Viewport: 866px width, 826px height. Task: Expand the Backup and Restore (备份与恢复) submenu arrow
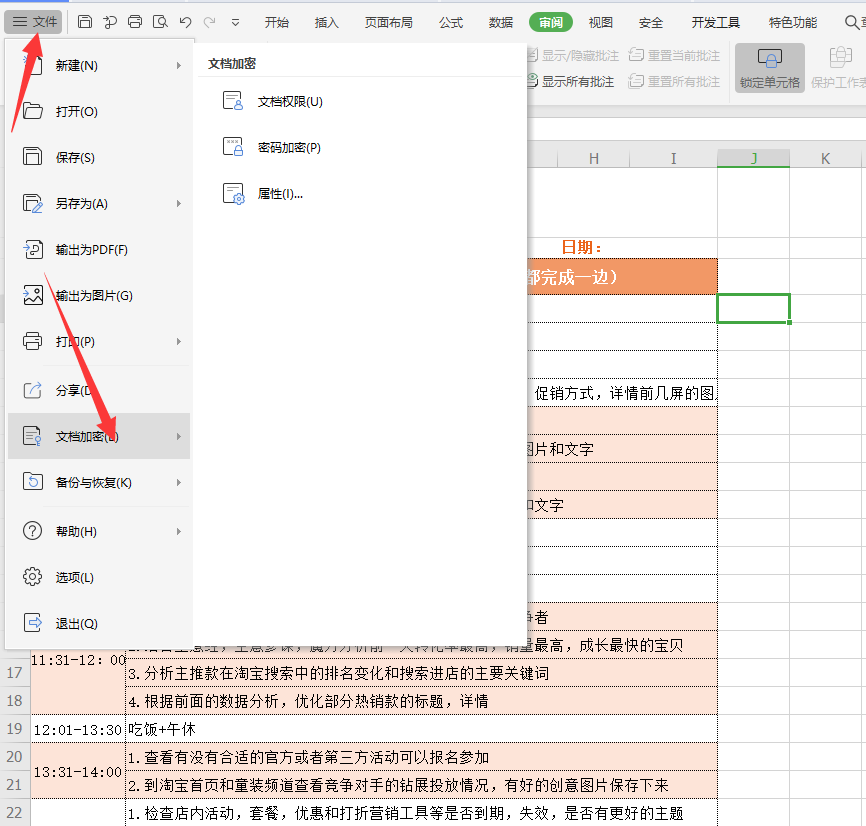click(179, 483)
